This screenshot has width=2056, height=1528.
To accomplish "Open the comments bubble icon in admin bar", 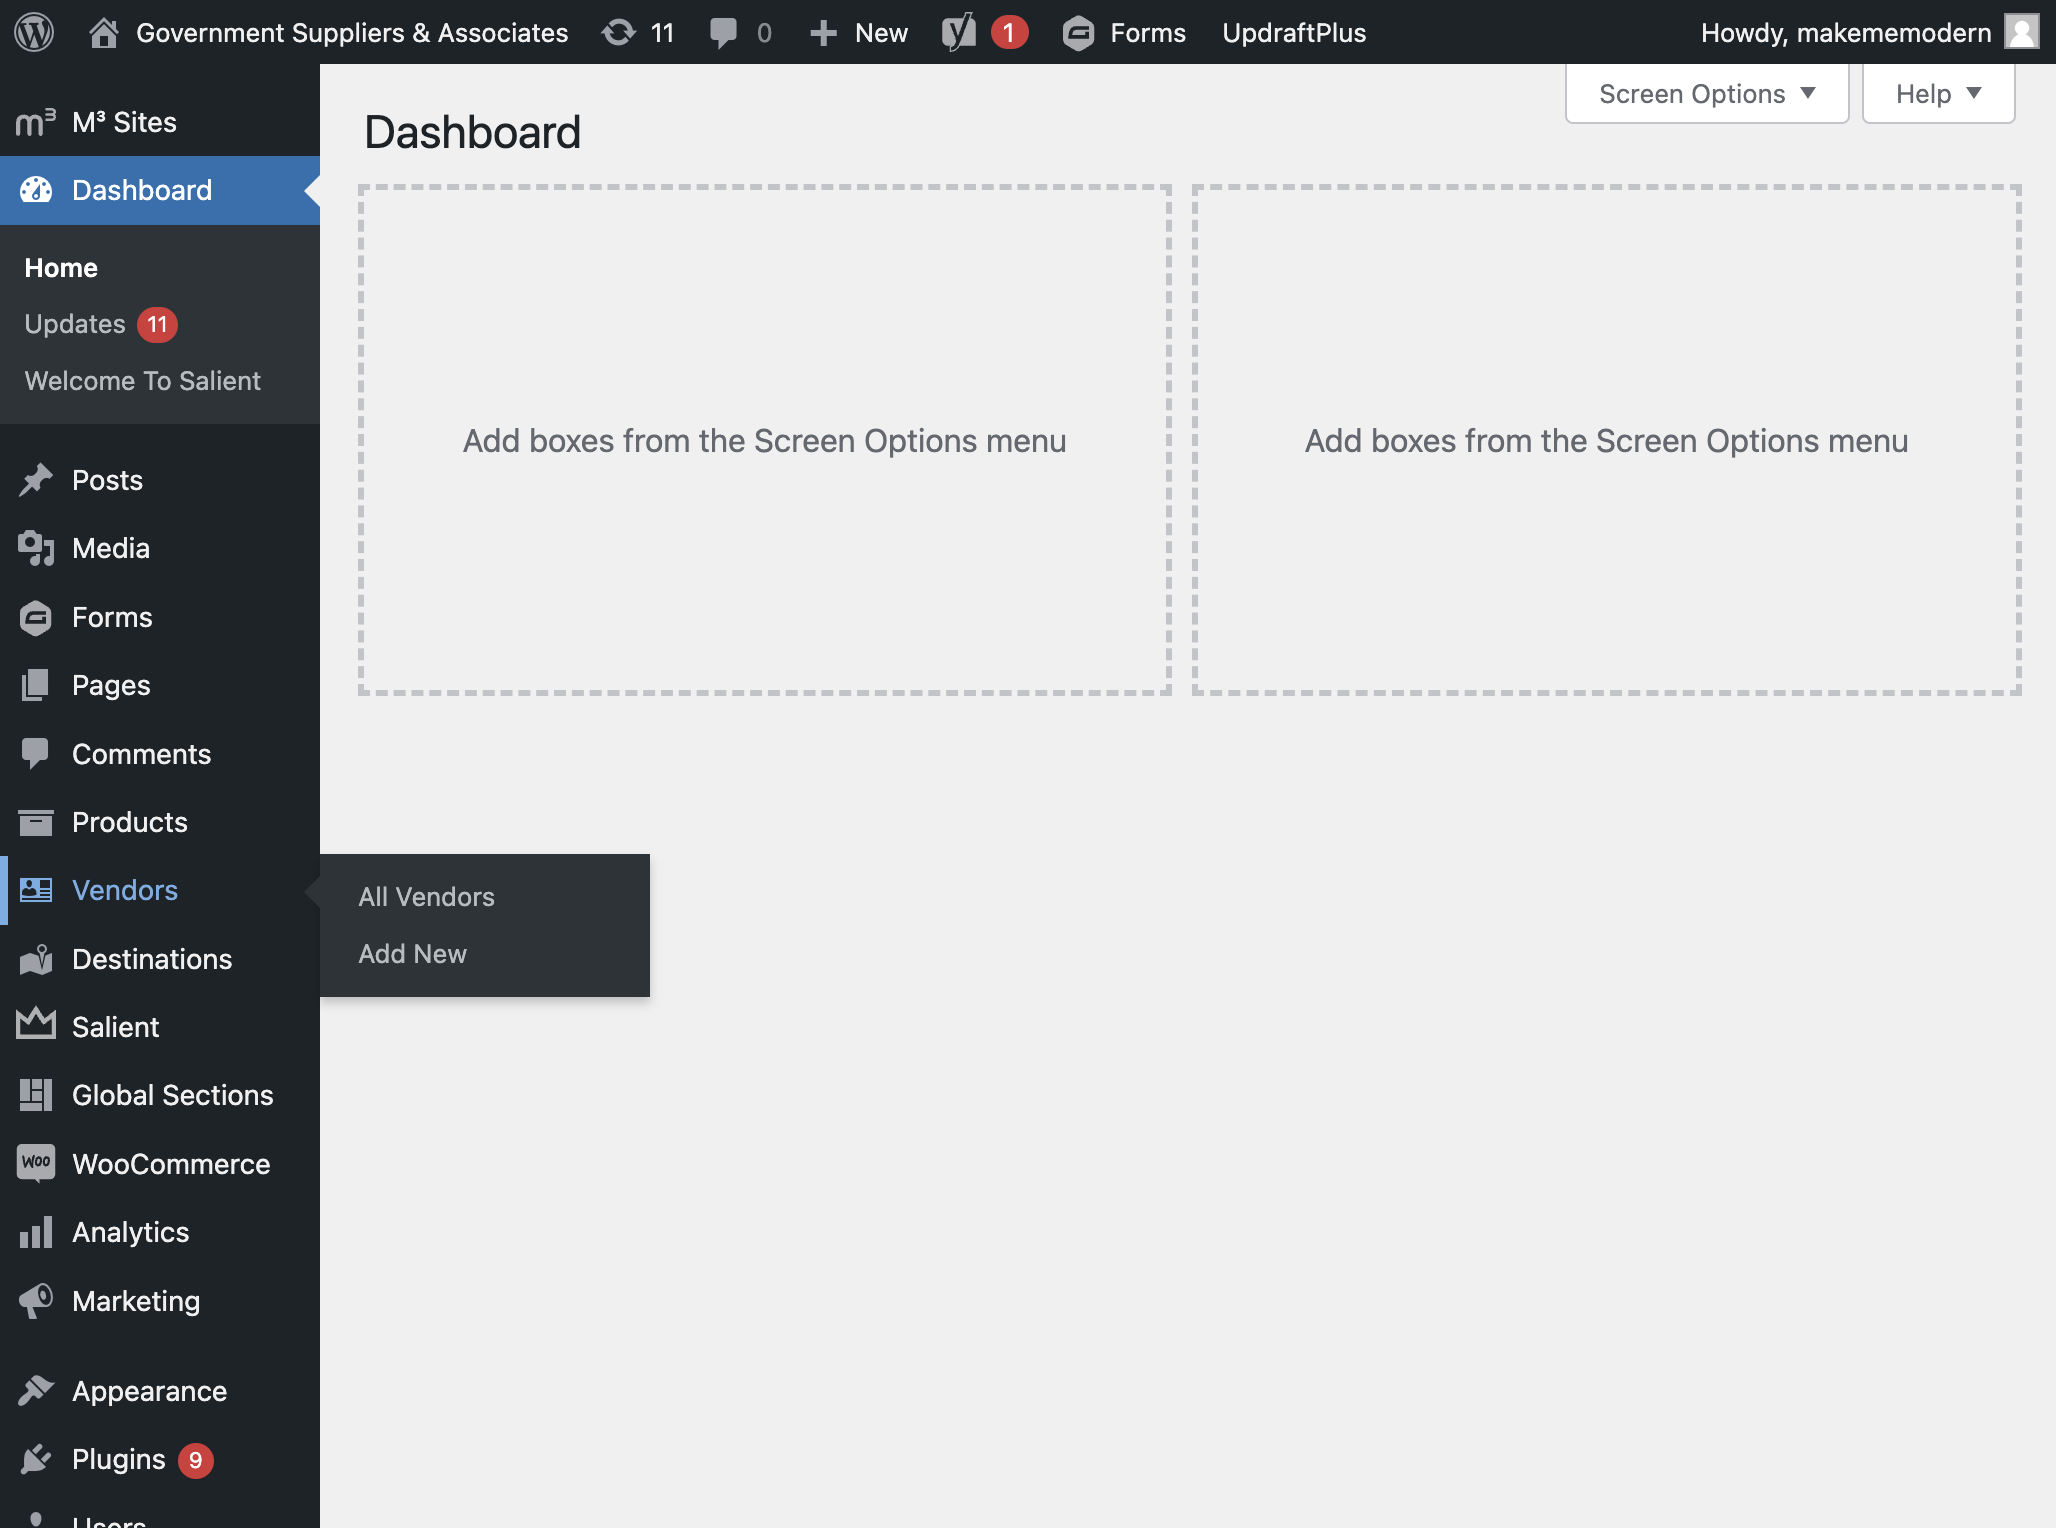I will 723,33.
